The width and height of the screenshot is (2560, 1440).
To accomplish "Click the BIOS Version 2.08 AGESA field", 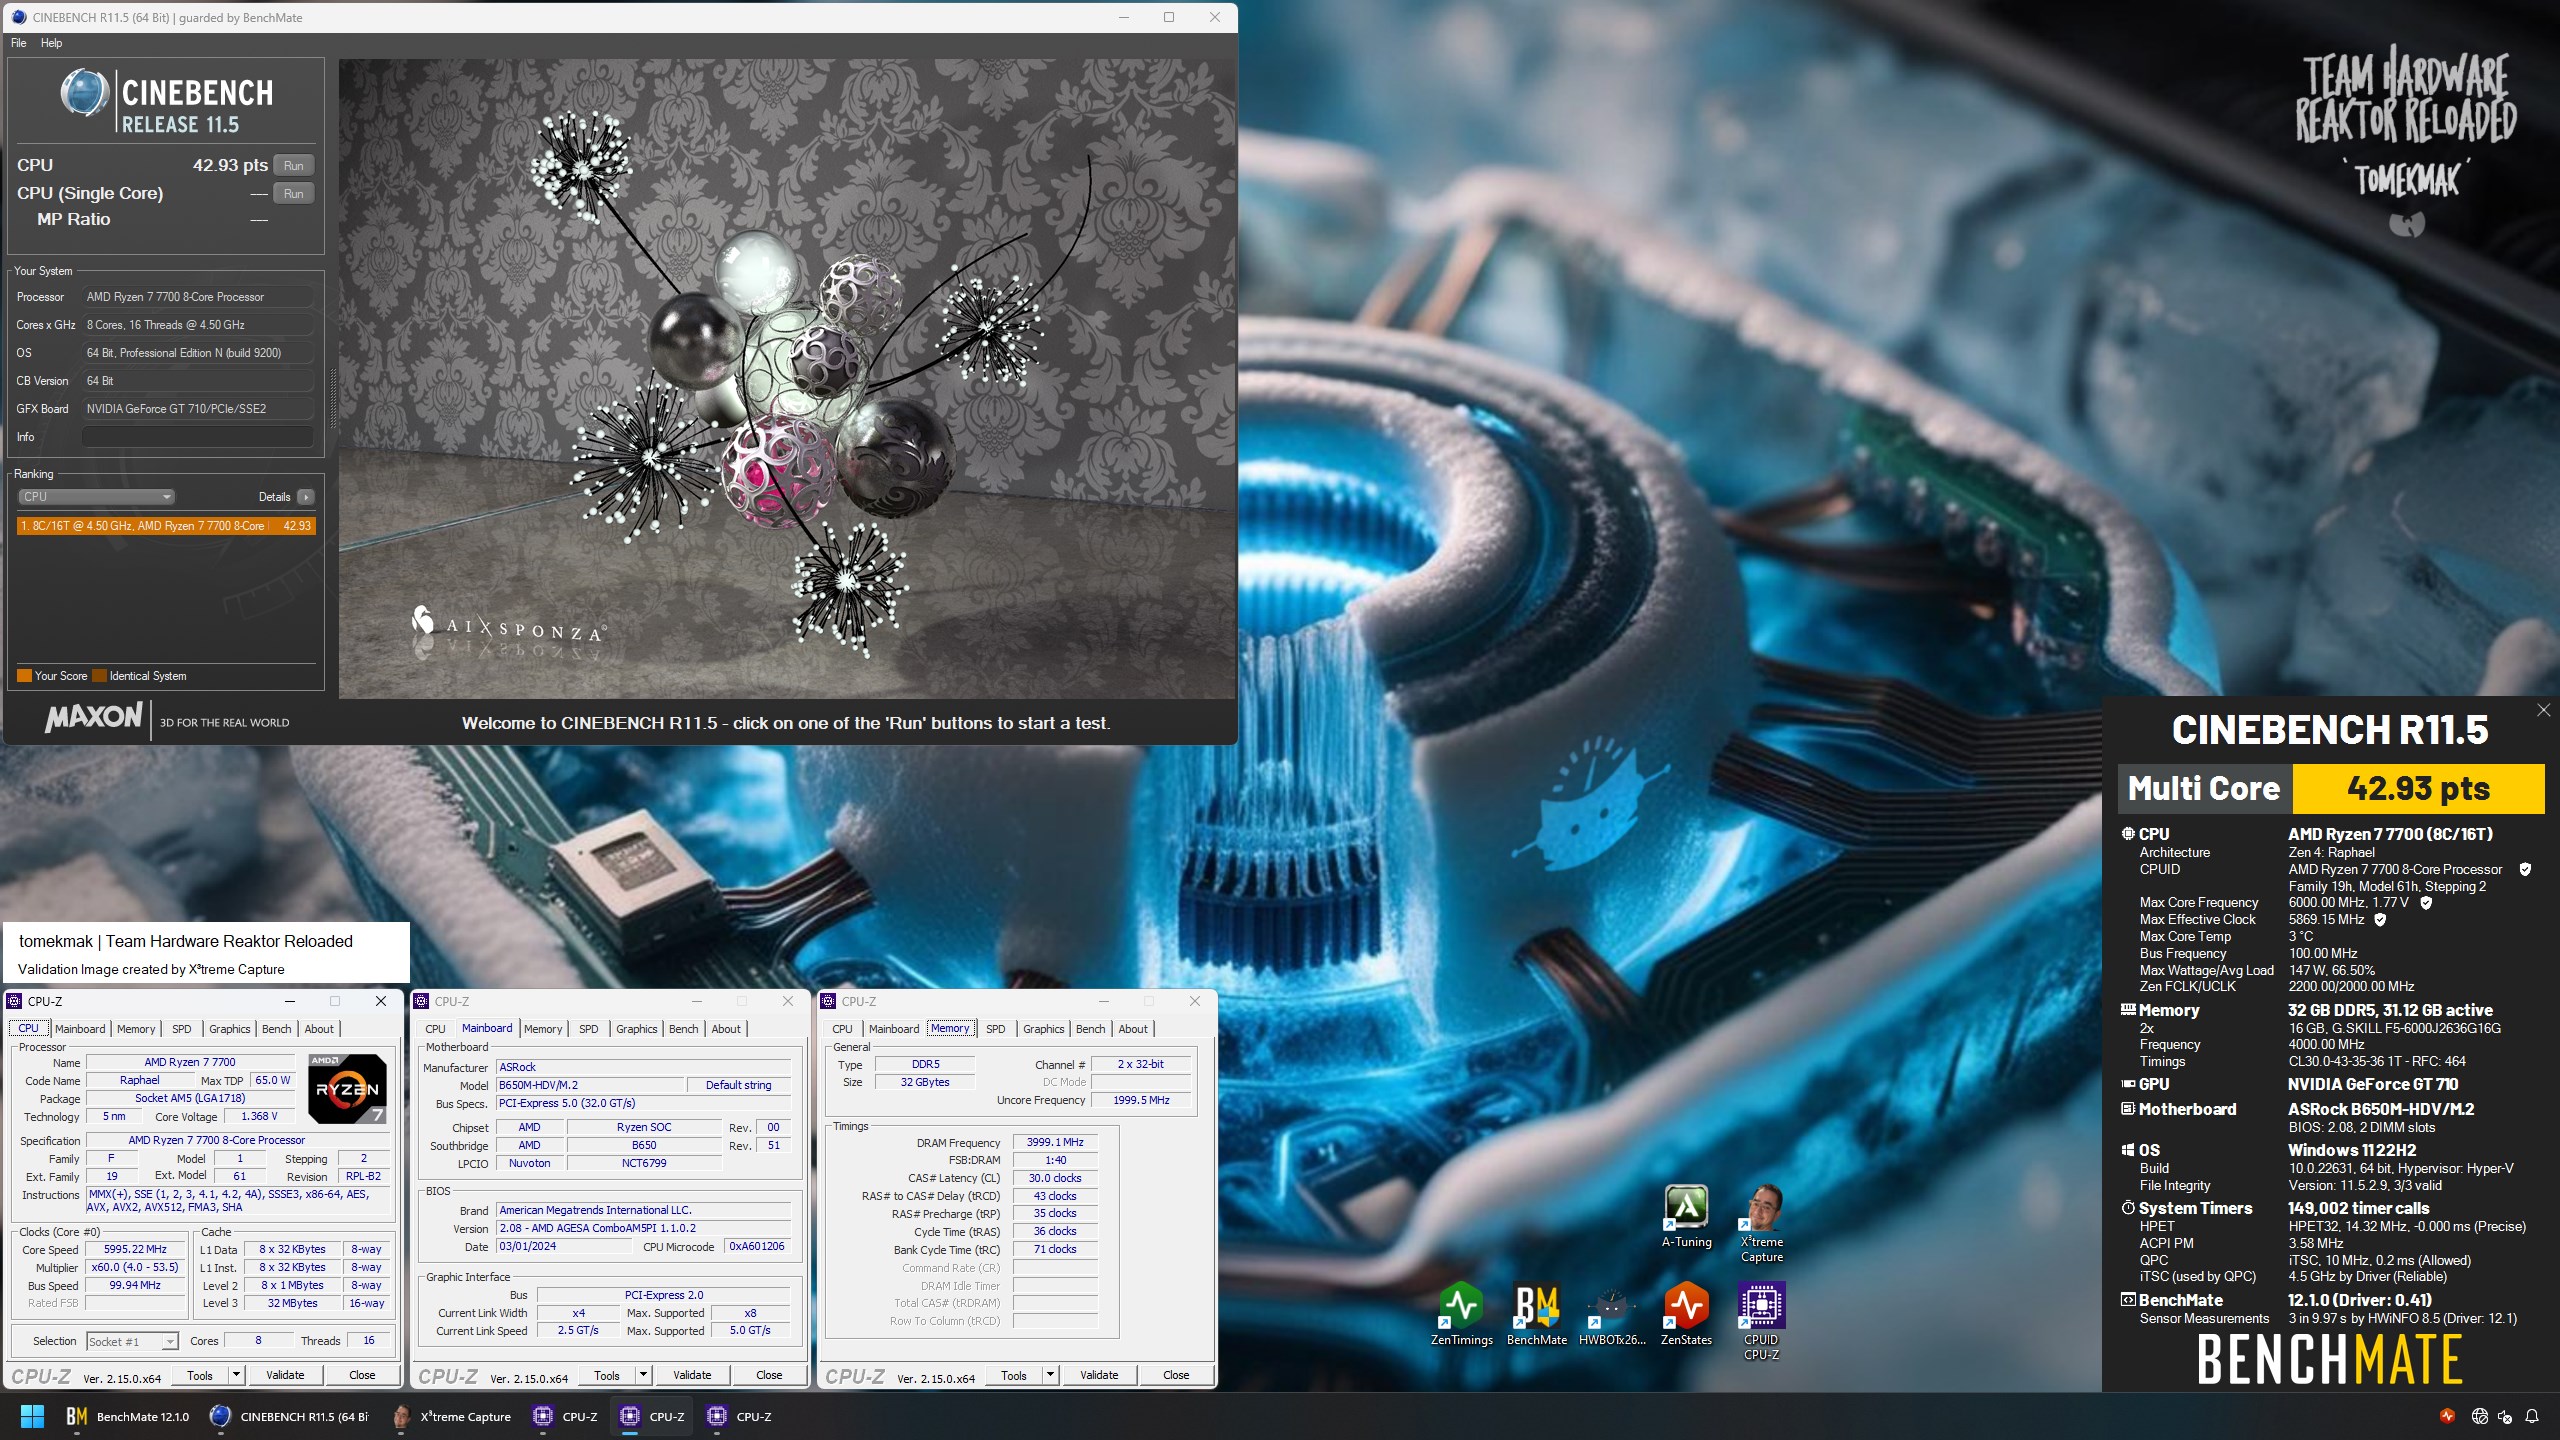I will point(643,1228).
